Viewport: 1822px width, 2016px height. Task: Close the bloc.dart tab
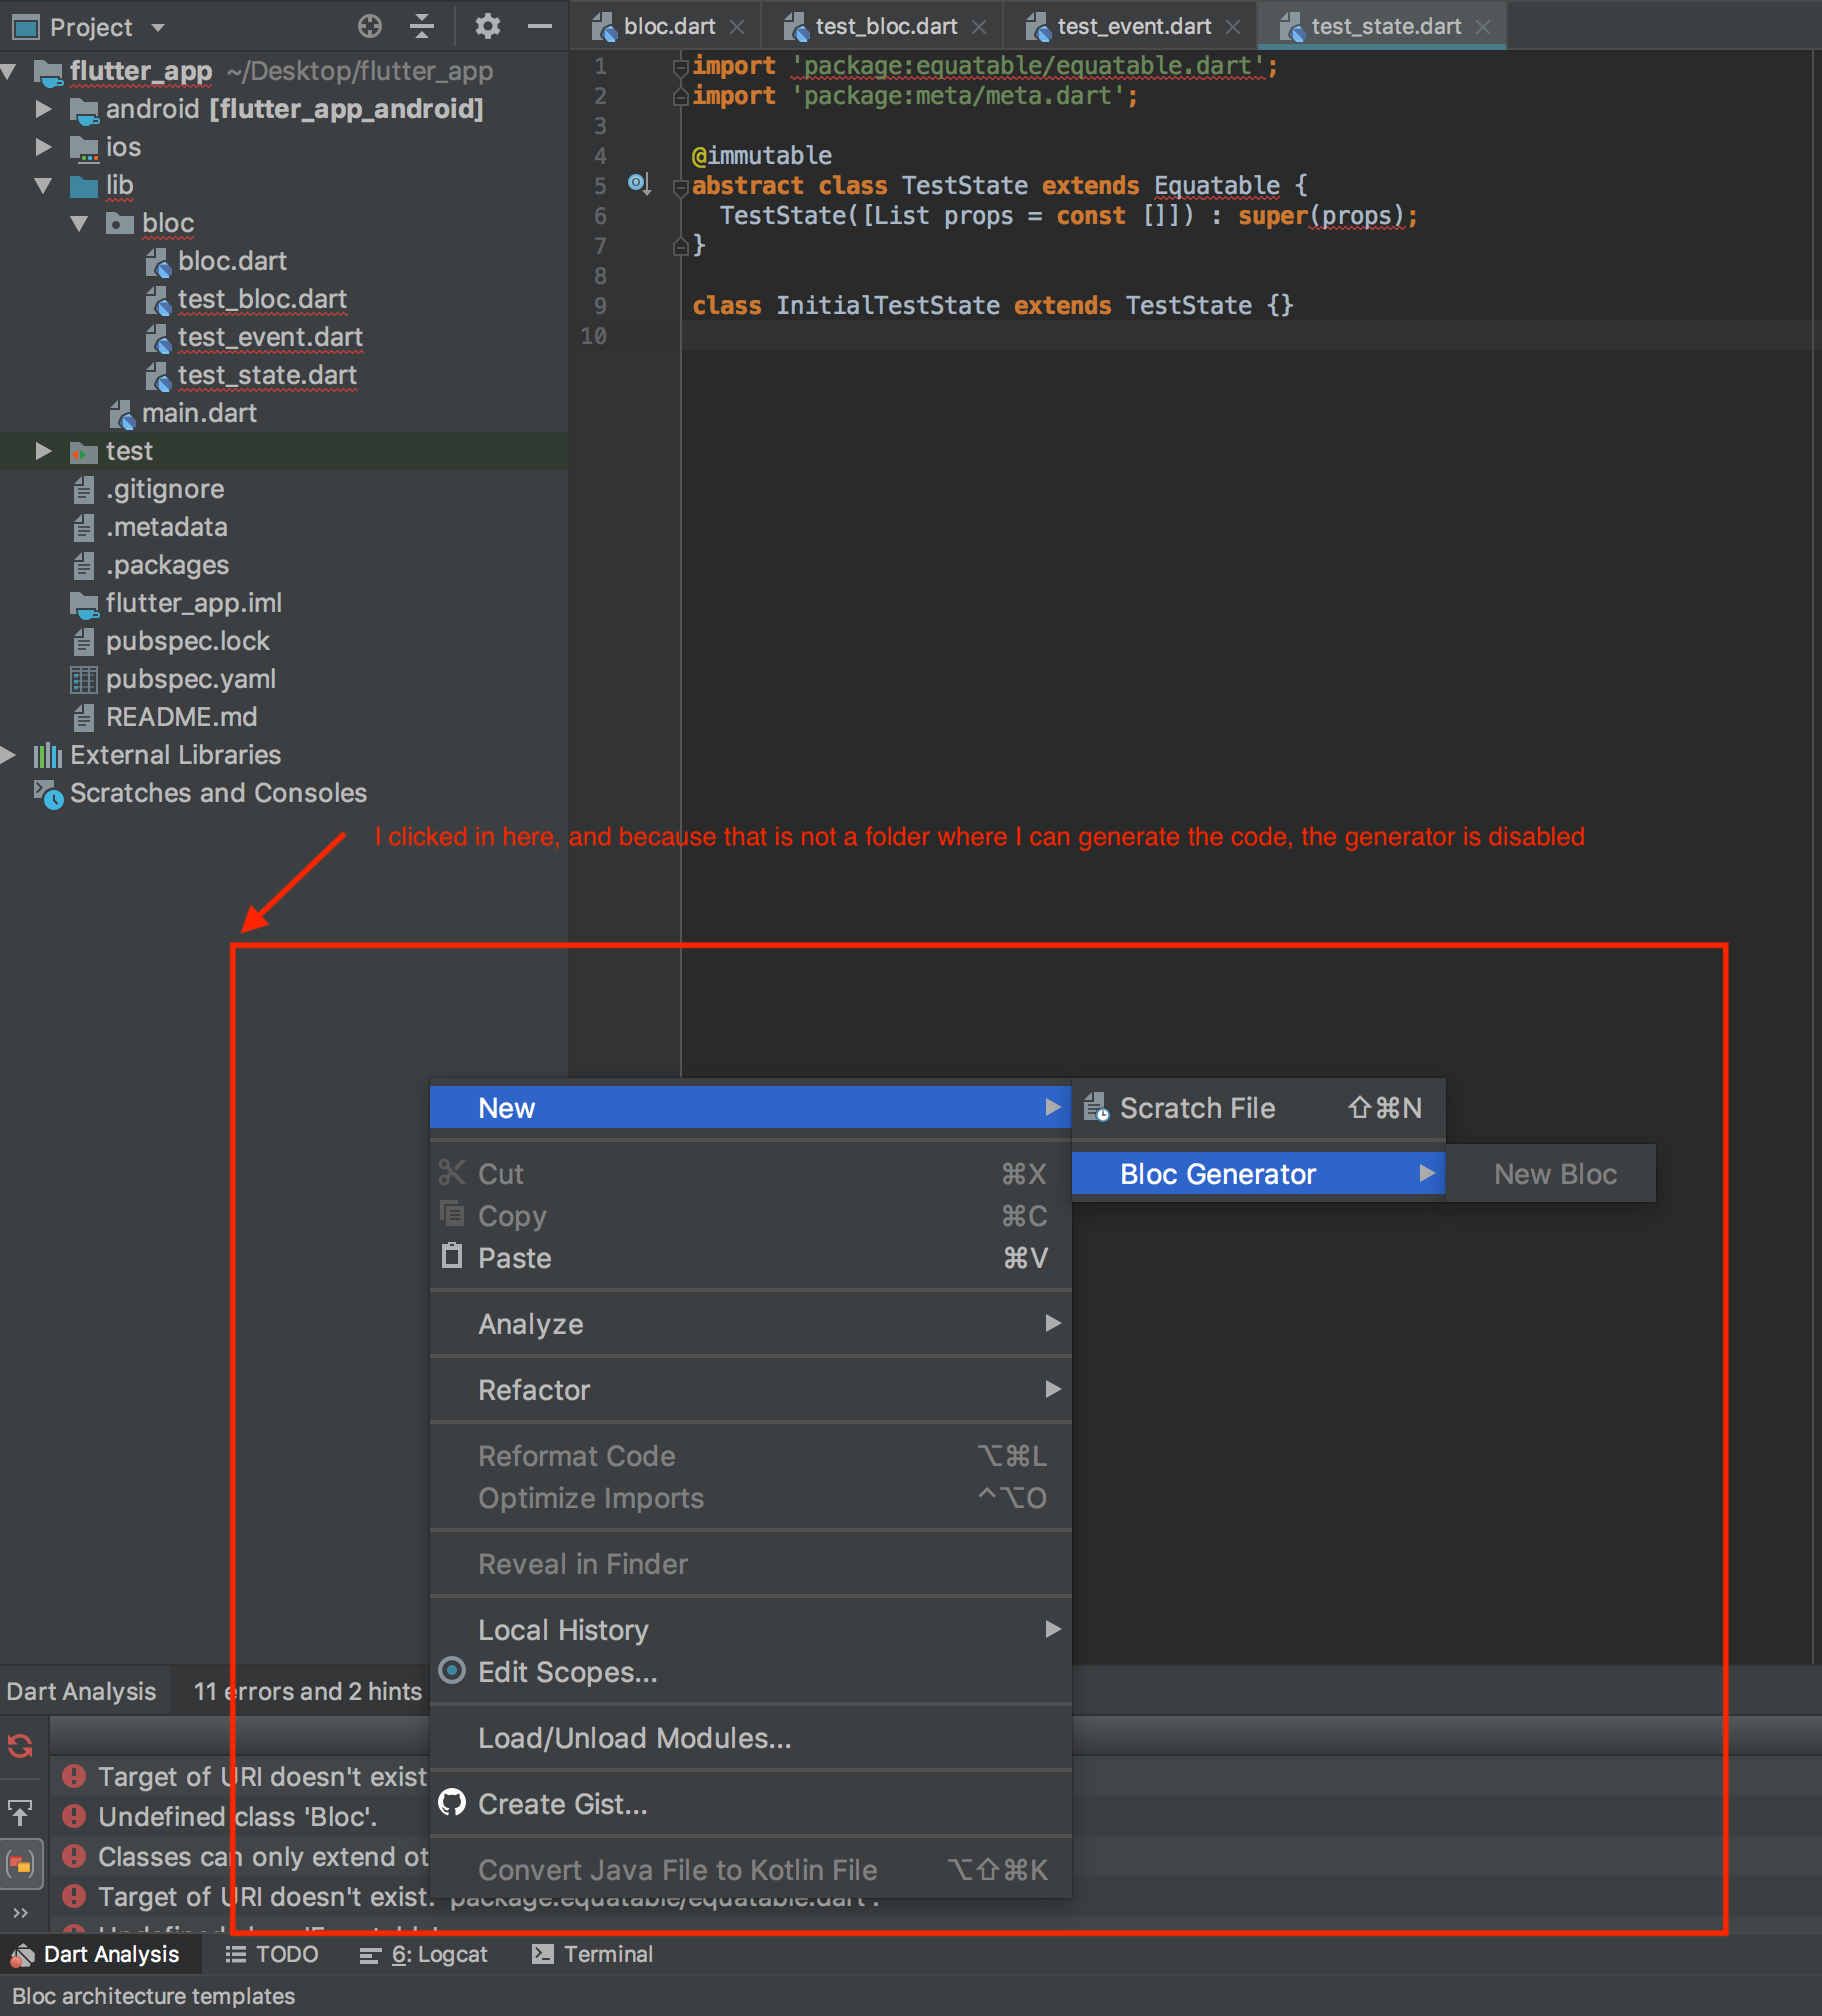click(x=737, y=27)
